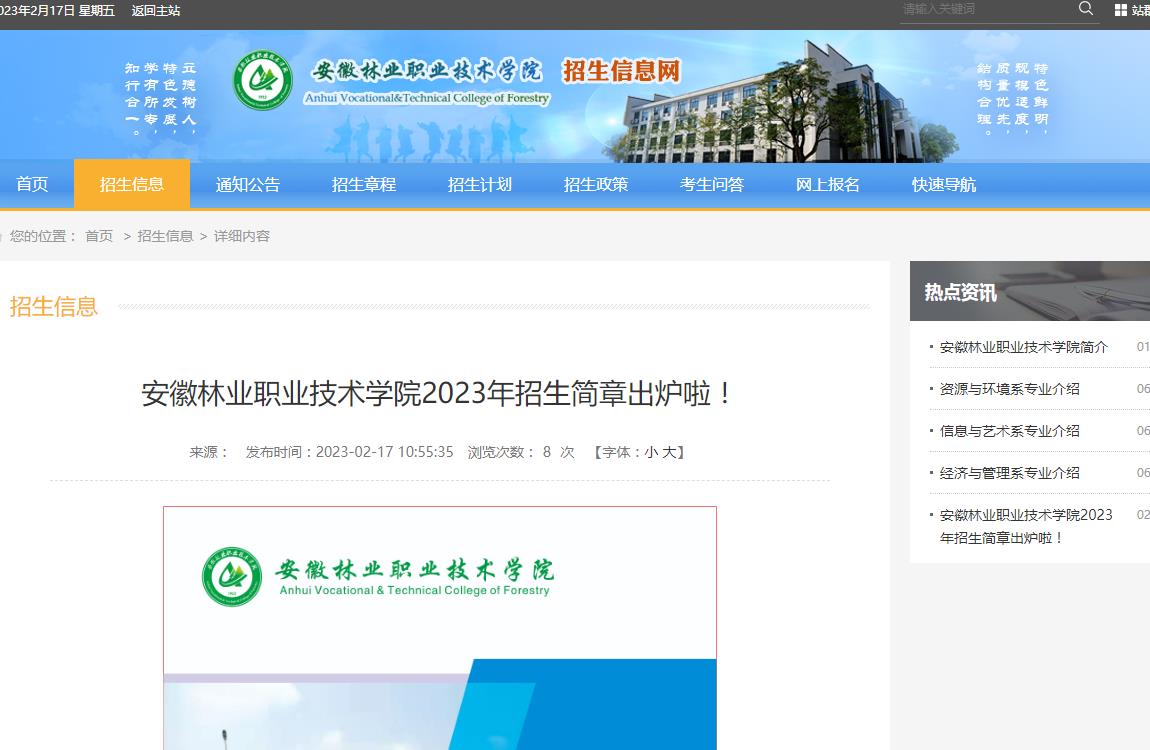1150x750 pixels.
Task: Set font size to 大
Action: click(669, 452)
